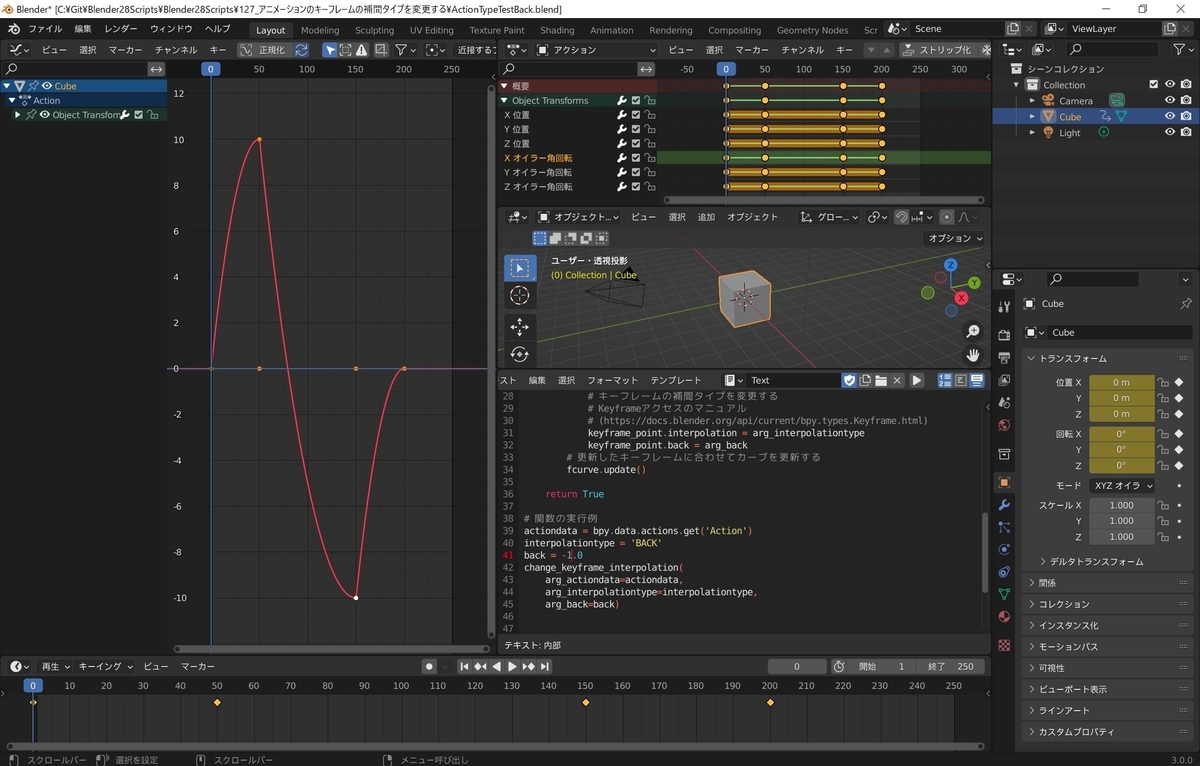Open the Modifier properties wrench tab
1200x766 pixels.
coord(1004,504)
